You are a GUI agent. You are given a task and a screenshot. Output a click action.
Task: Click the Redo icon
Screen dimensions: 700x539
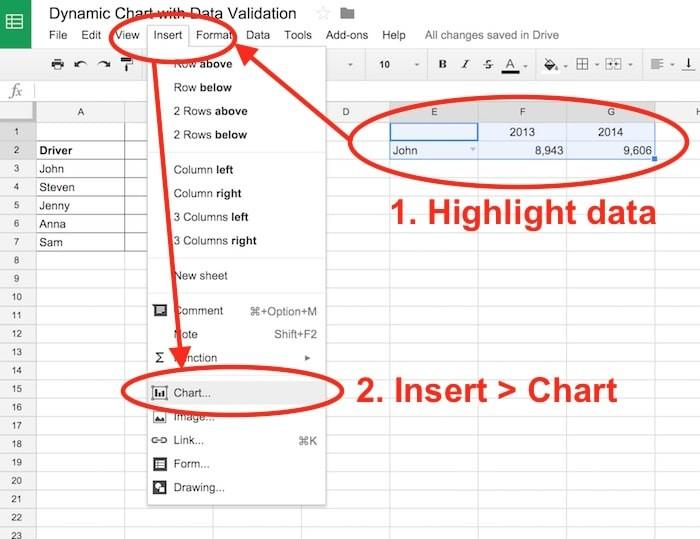104,64
